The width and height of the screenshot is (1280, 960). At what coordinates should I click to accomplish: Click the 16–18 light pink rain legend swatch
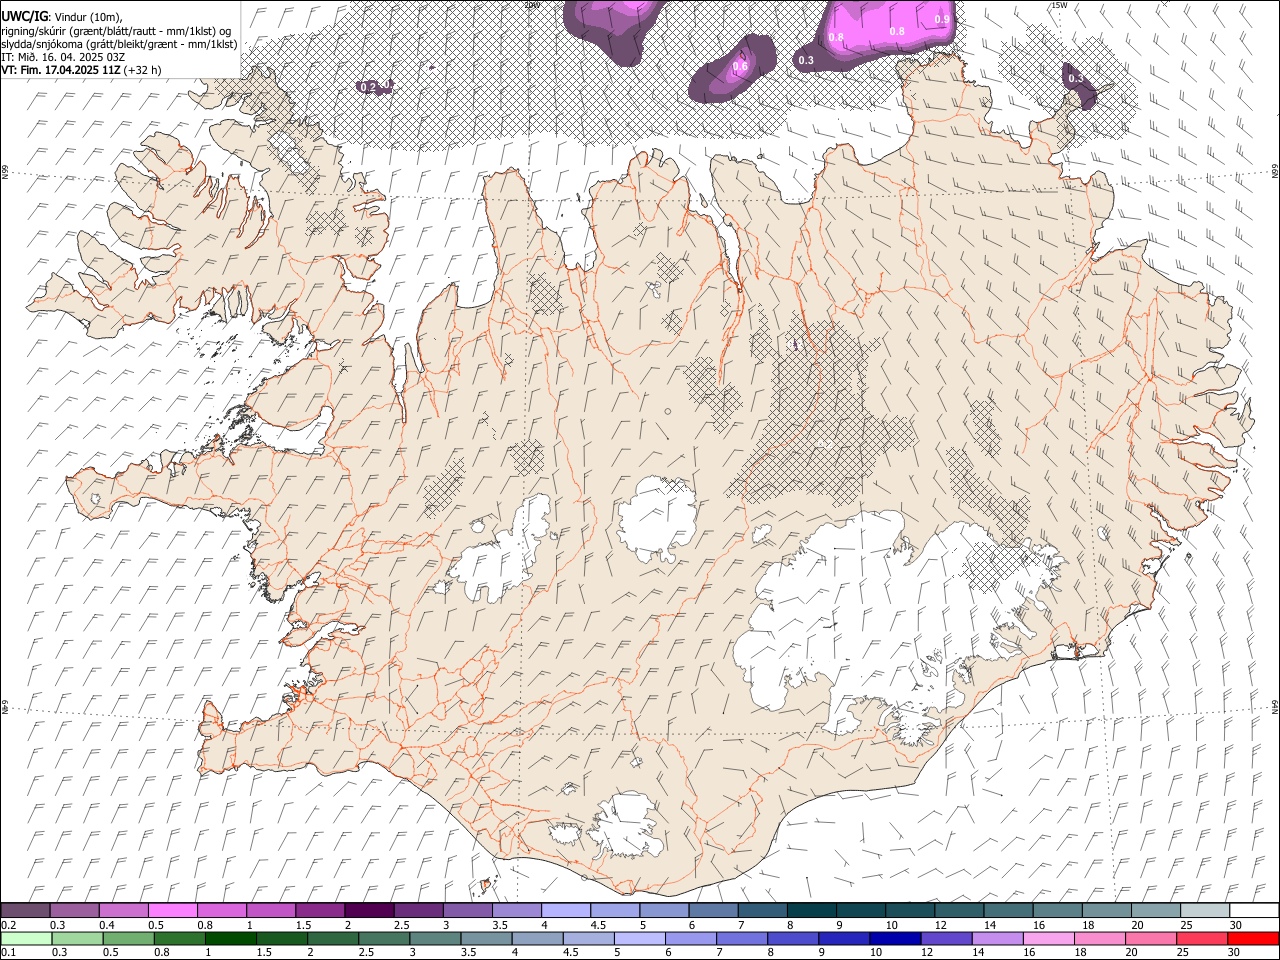pos(1049,939)
